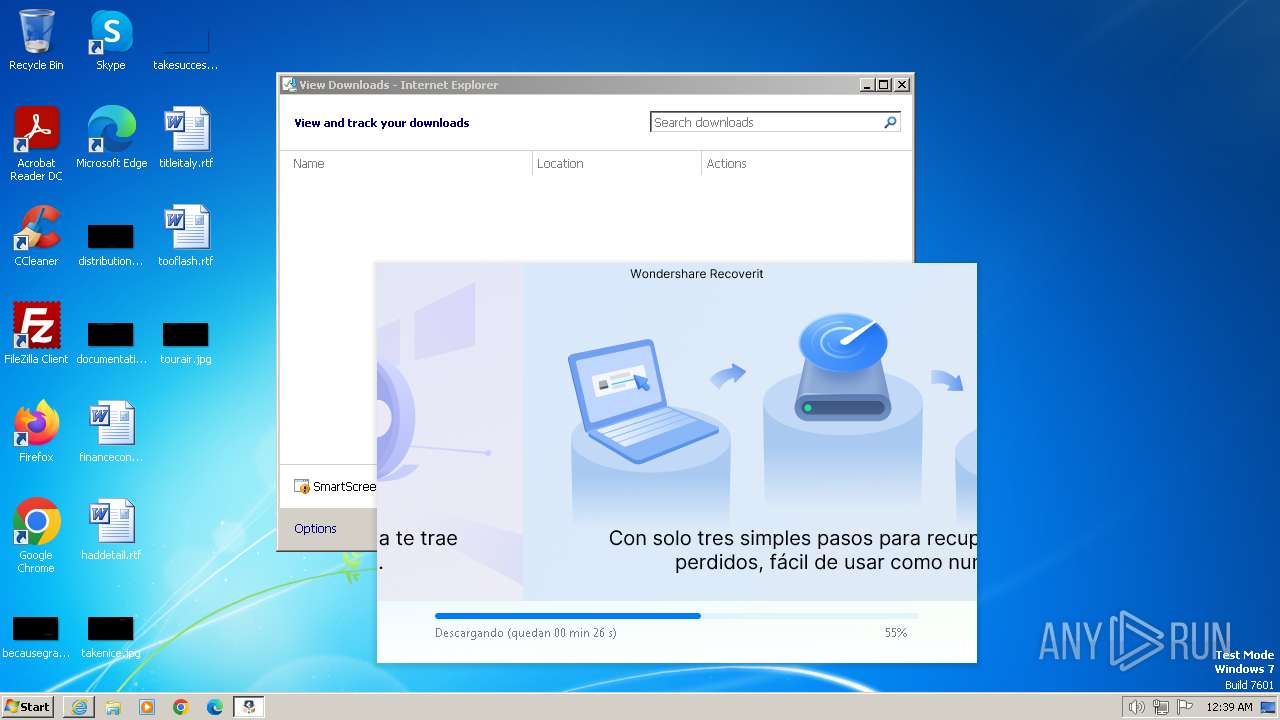Open Chrome from the taskbar
The width and height of the screenshot is (1280, 720).
coord(181,707)
